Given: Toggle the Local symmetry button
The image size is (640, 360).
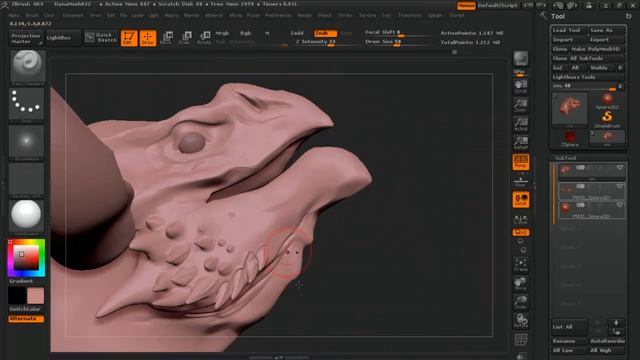Looking at the screenshot, I should pos(521,200).
